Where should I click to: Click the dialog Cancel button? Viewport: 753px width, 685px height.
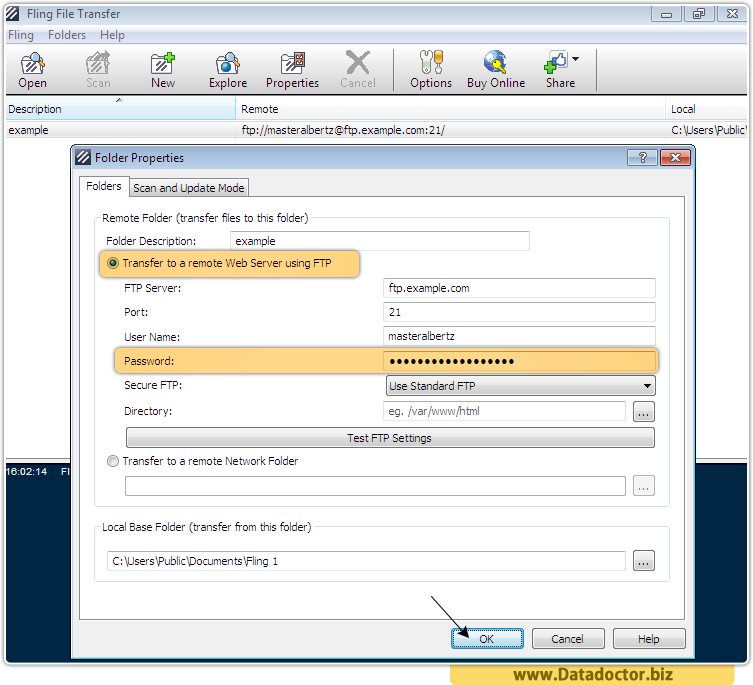point(568,639)
